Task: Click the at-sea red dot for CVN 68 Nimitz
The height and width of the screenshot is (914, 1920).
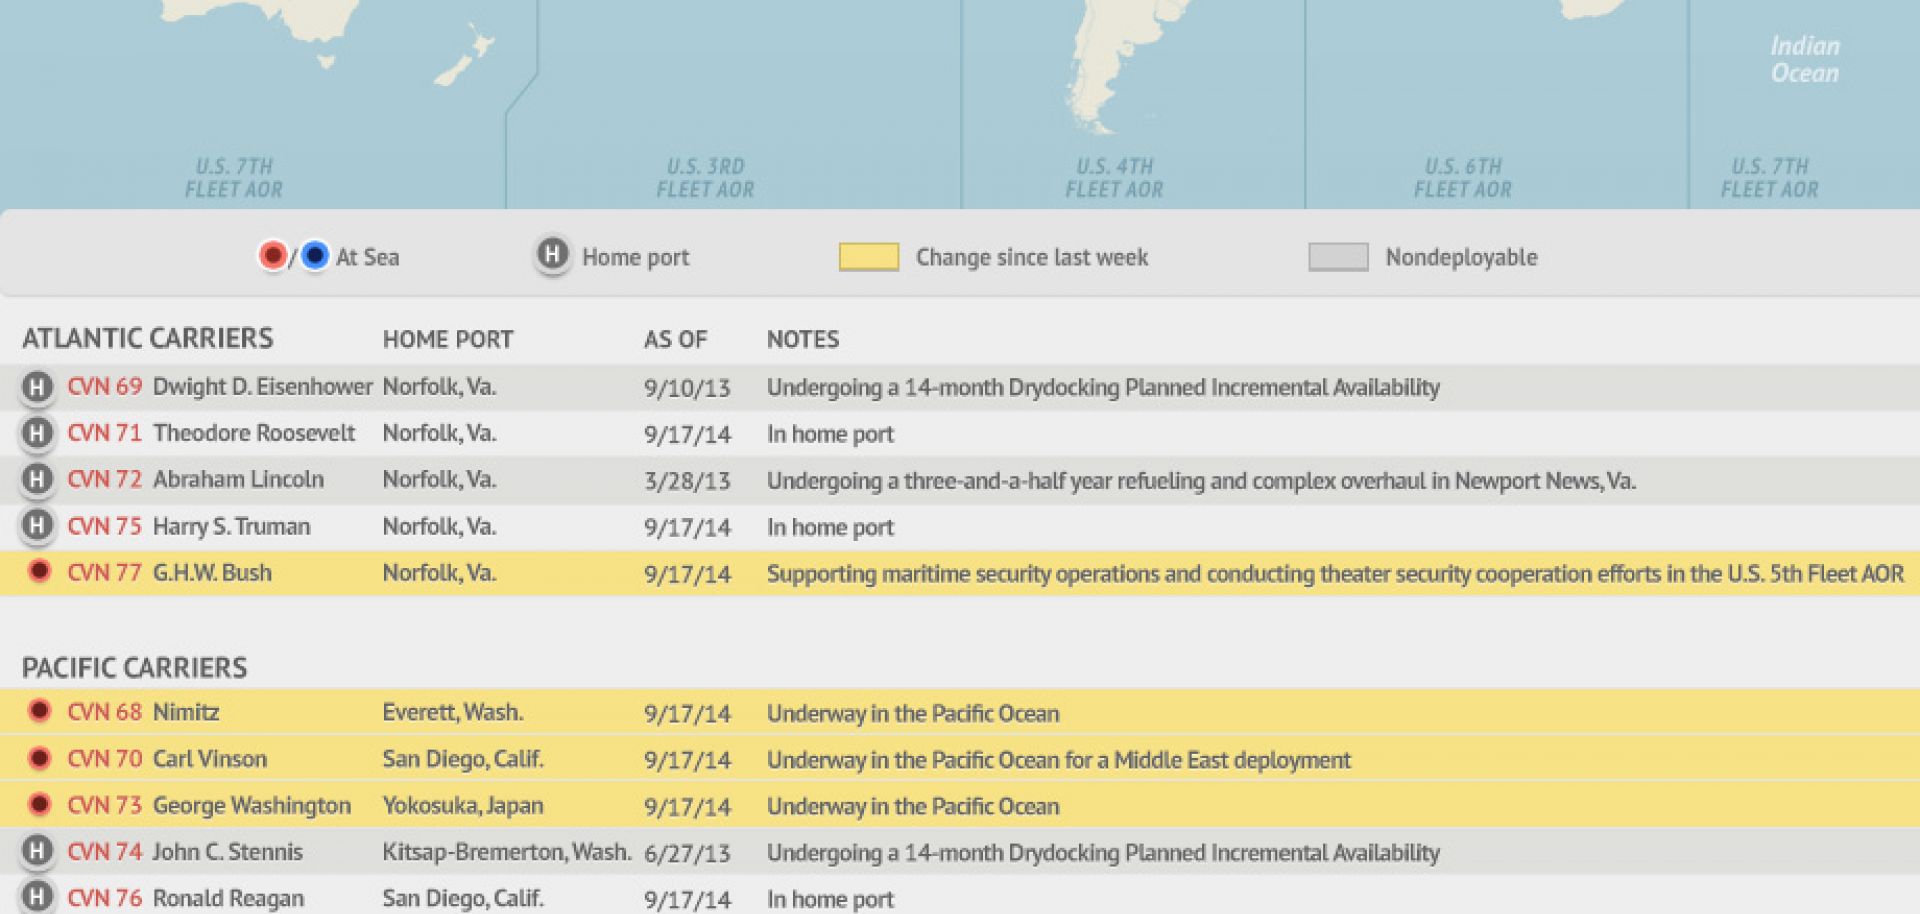Action: [39, 711]
